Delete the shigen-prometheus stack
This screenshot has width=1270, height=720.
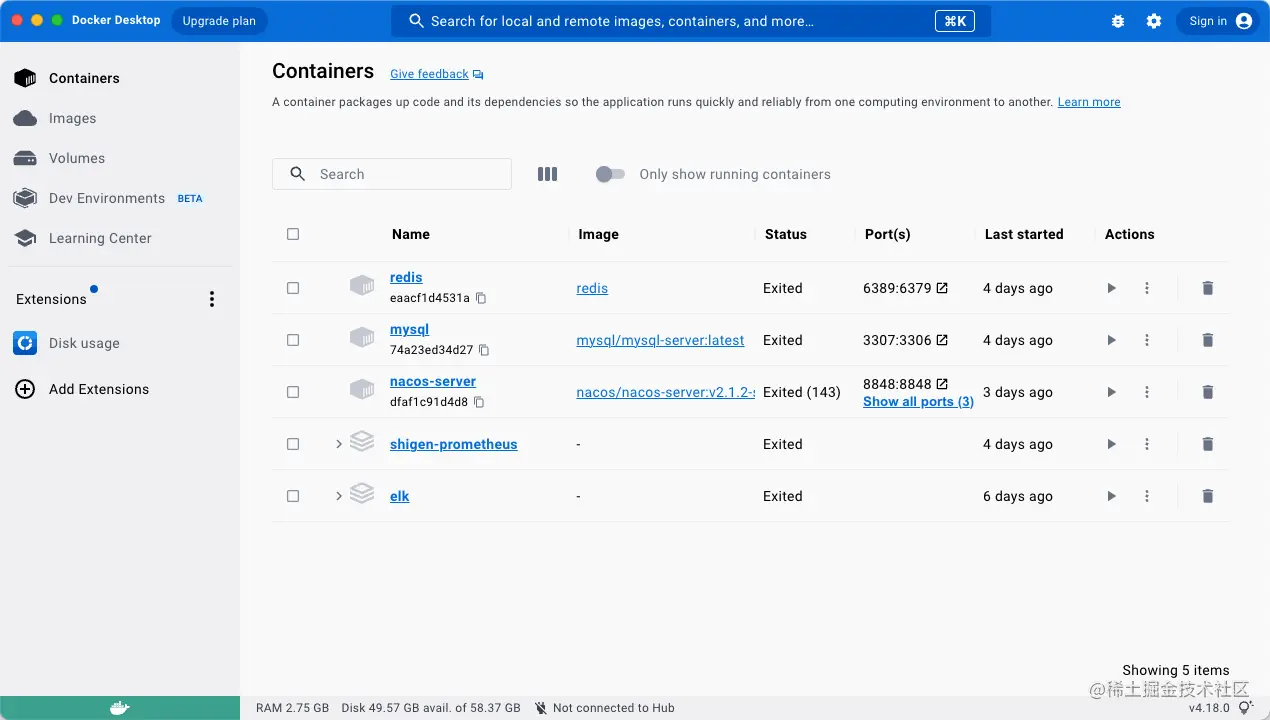pos(1207,444)
